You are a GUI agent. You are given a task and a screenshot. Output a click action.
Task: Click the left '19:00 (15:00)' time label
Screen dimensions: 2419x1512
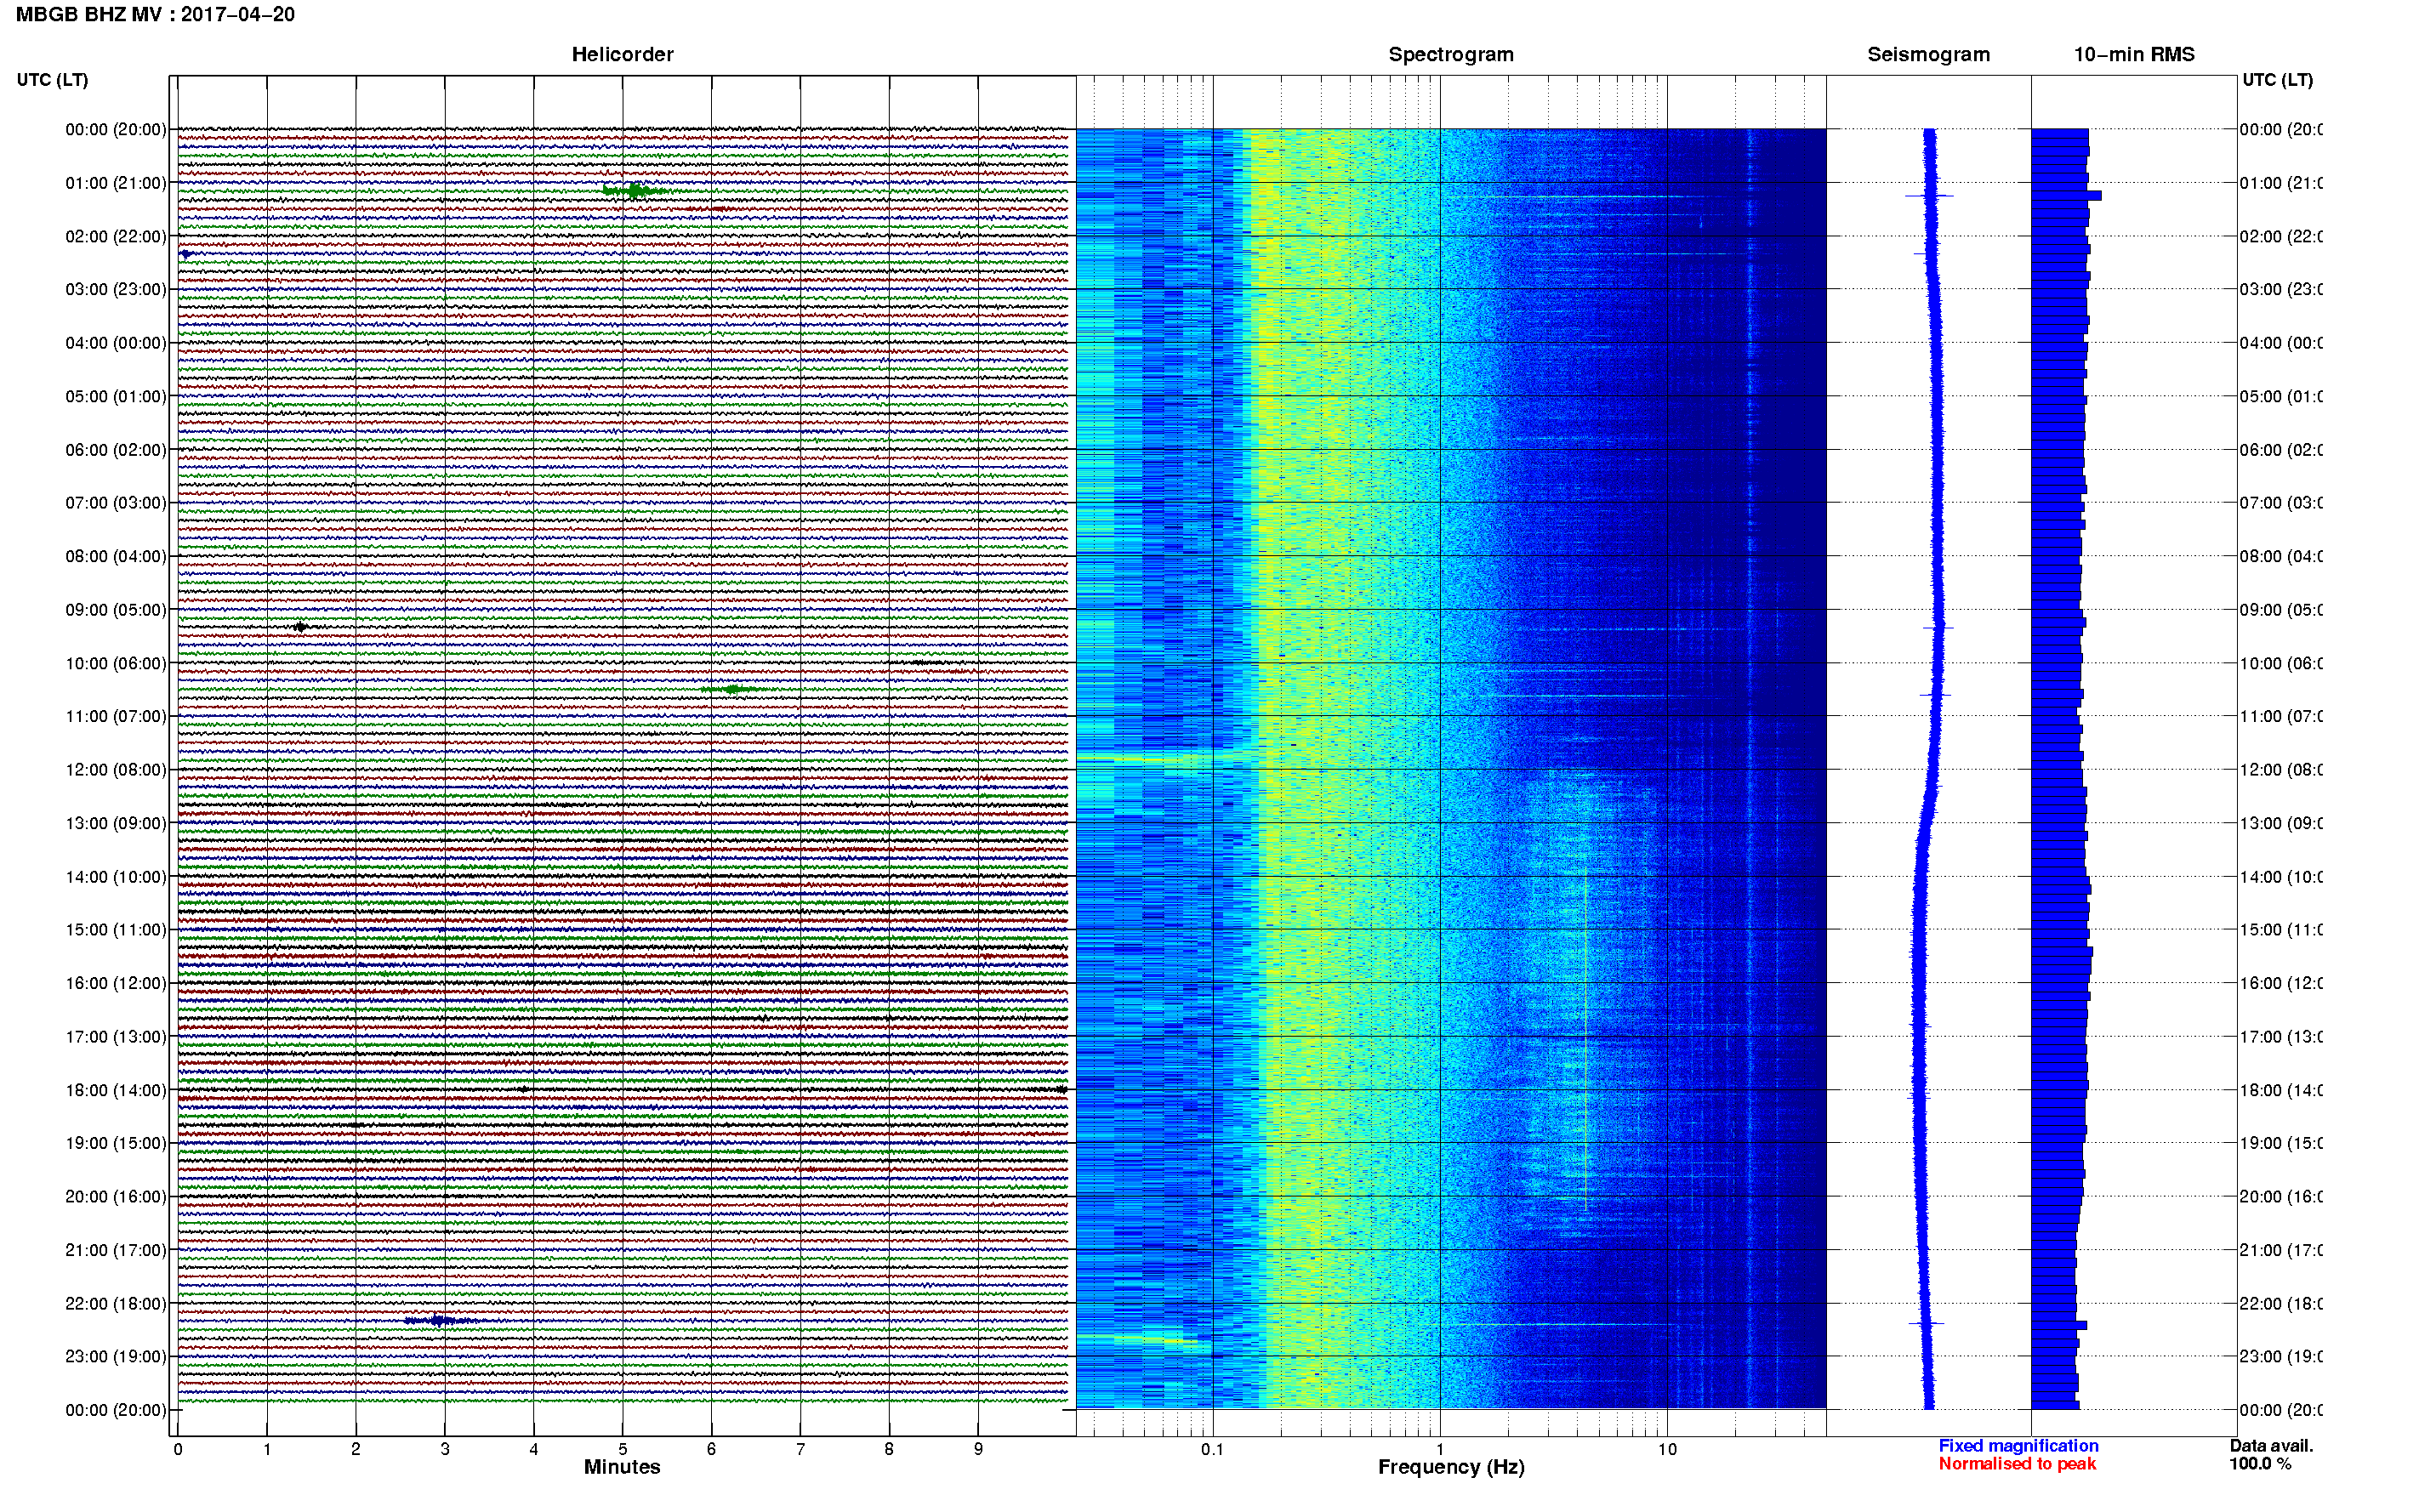tap(116, 1143)
